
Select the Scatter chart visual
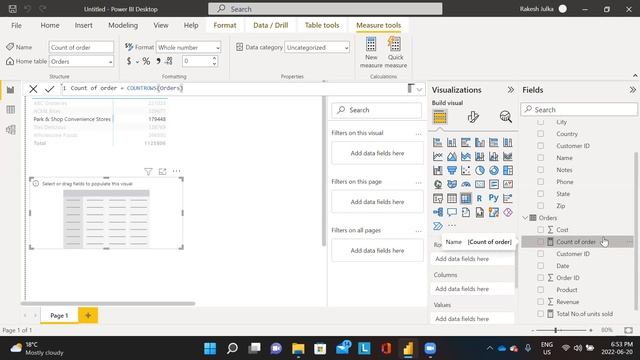click(466, 170)
